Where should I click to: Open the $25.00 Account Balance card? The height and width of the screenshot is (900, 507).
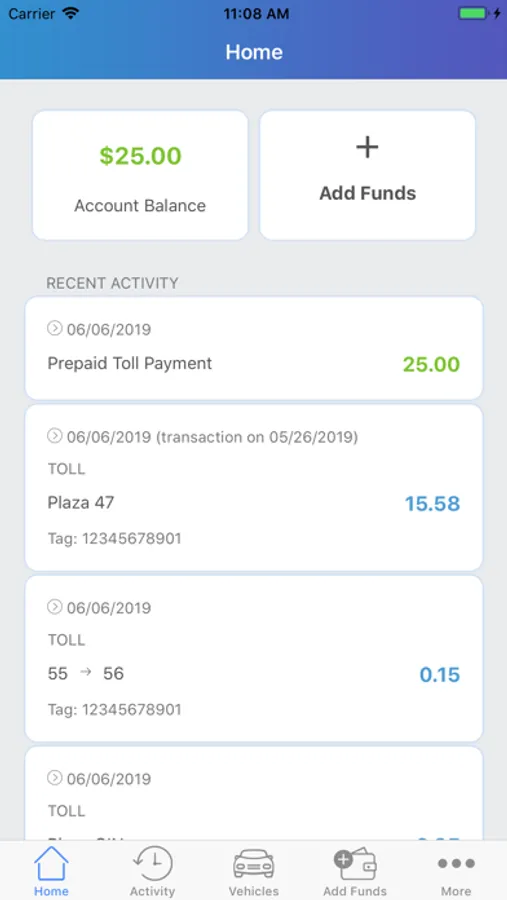(x=140, y=175)
